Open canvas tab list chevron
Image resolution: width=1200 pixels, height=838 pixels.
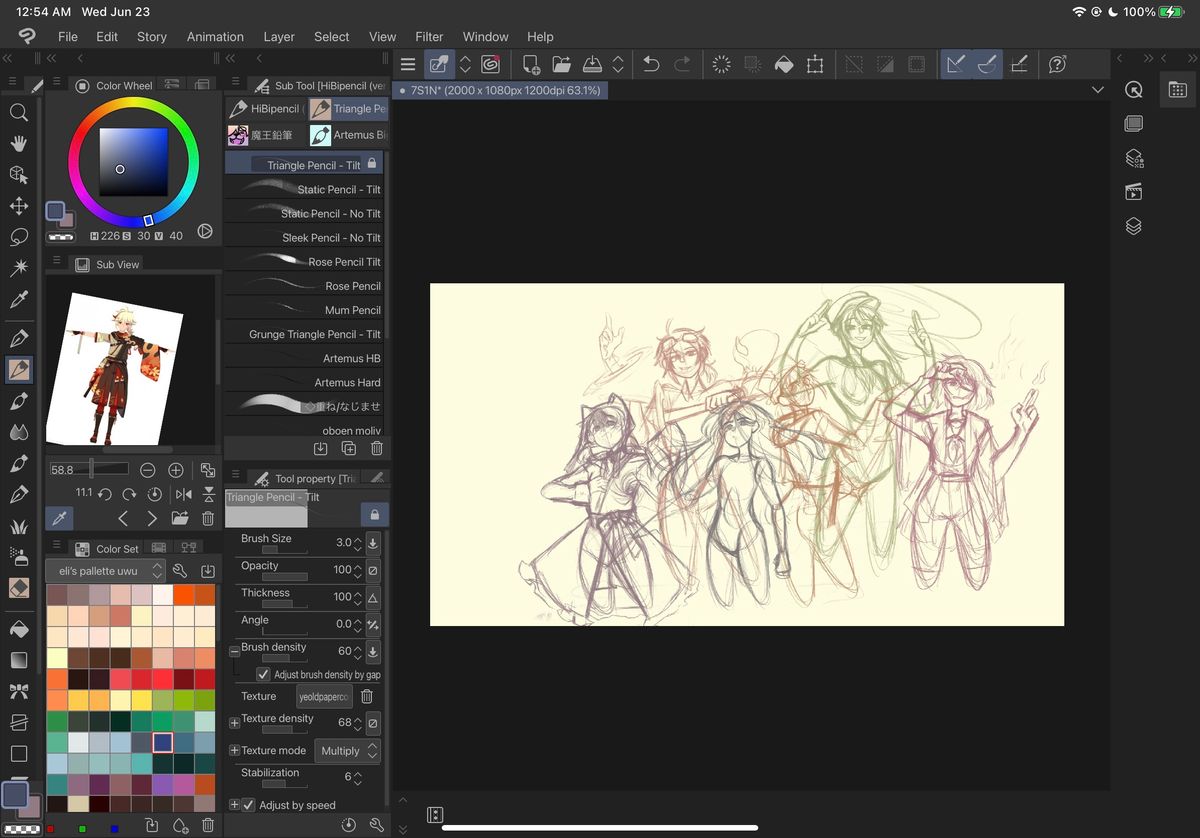(1097, 90)
